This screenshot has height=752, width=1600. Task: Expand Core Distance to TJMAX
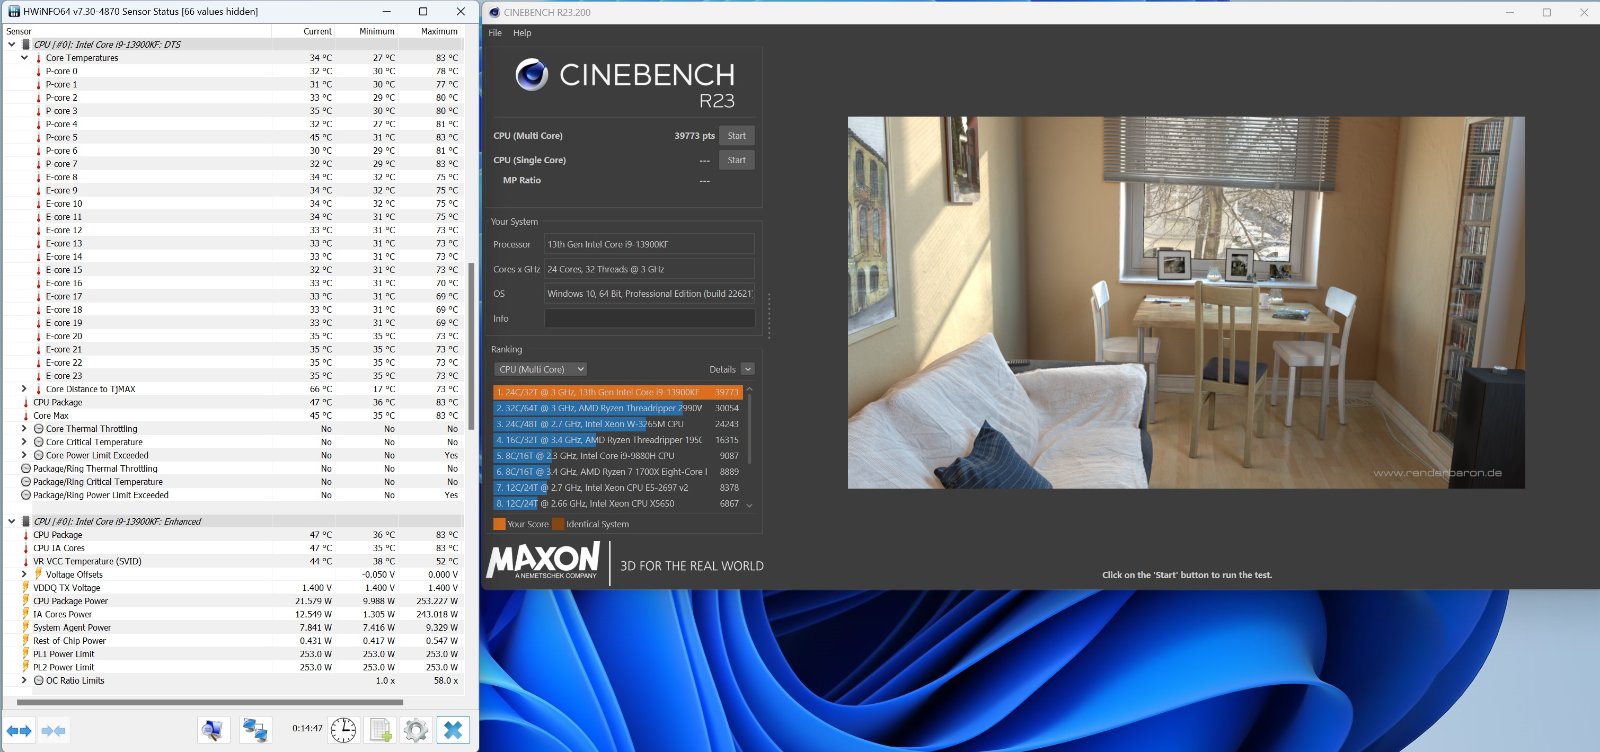[x=24, y=389]
